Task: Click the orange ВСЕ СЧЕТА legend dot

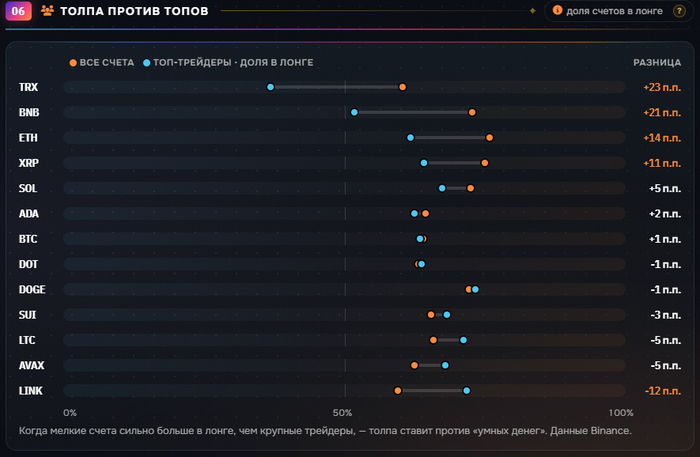Action: pos(73,63)
